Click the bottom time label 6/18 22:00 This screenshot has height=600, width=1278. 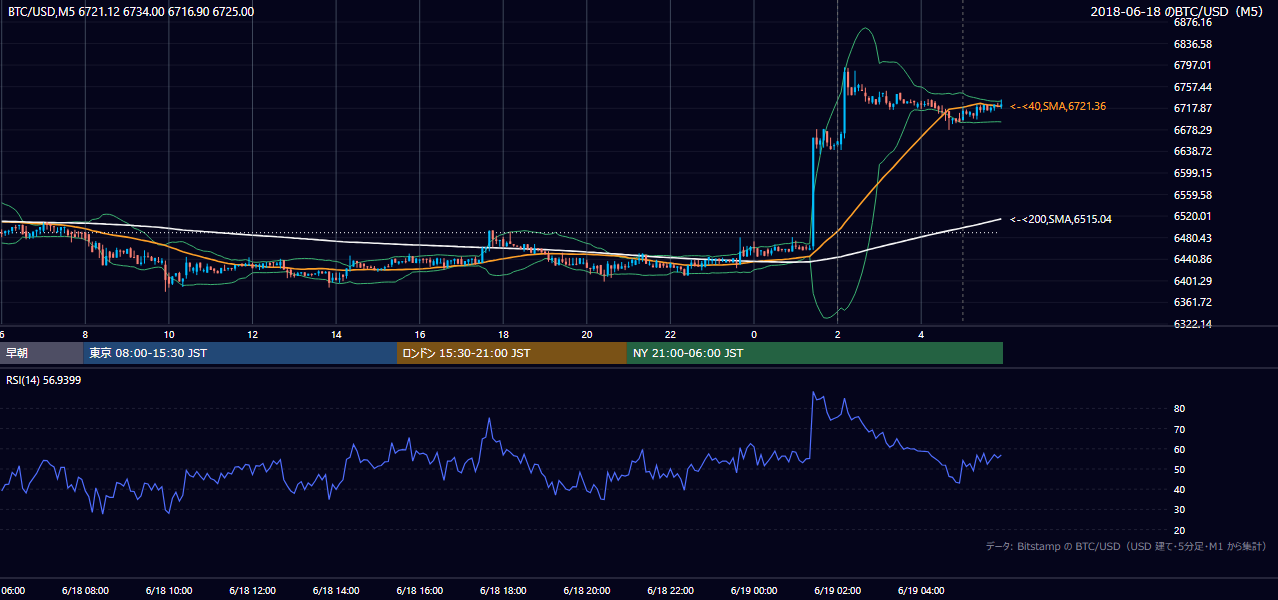[x=670, y=591]
